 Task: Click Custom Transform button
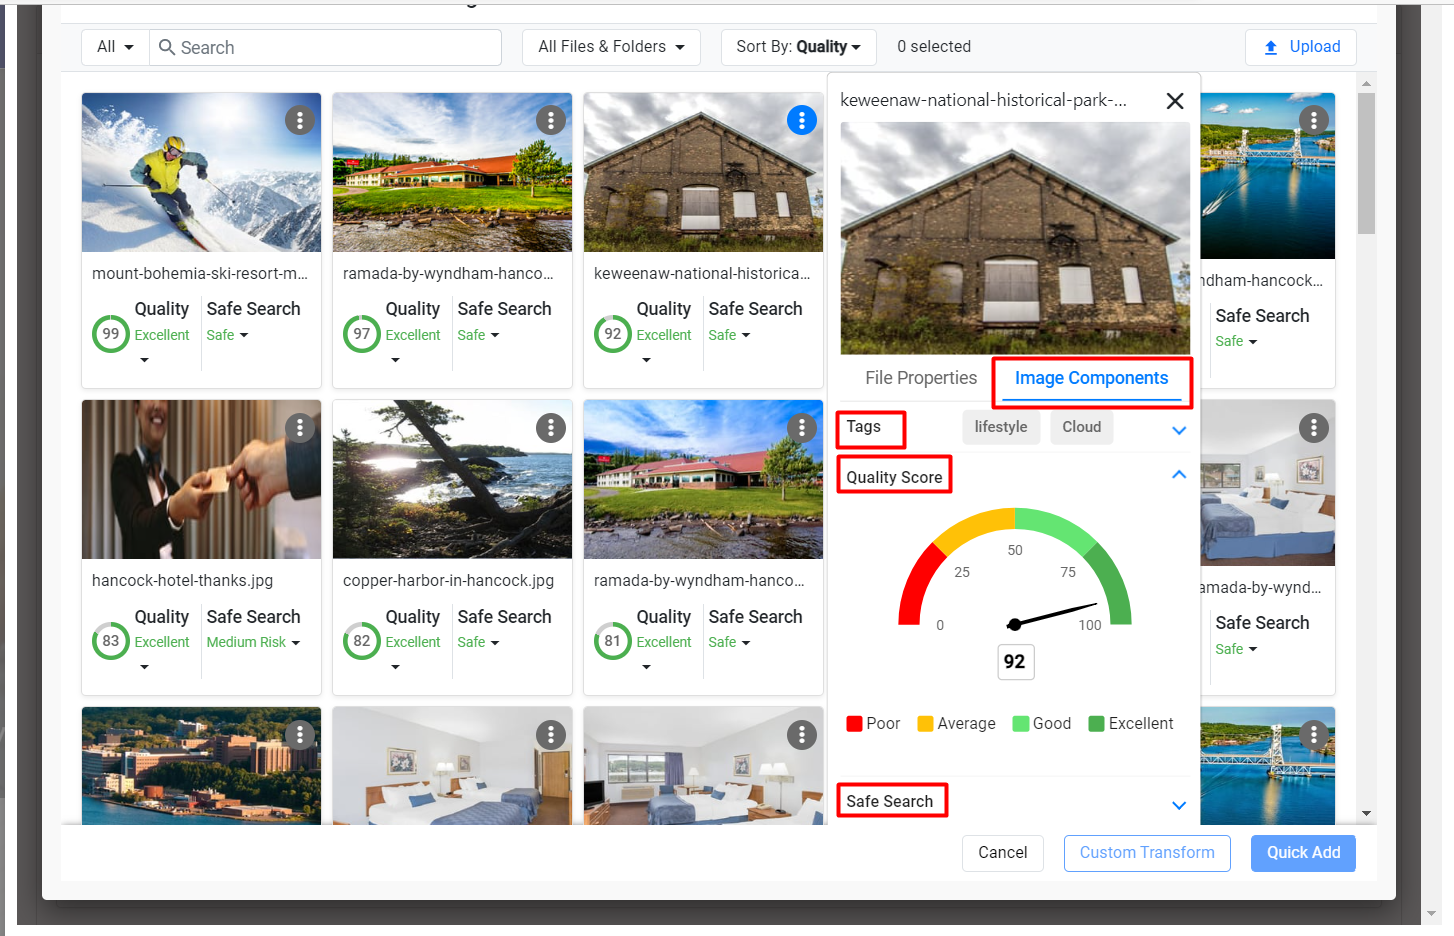(x=1147, y=853)
